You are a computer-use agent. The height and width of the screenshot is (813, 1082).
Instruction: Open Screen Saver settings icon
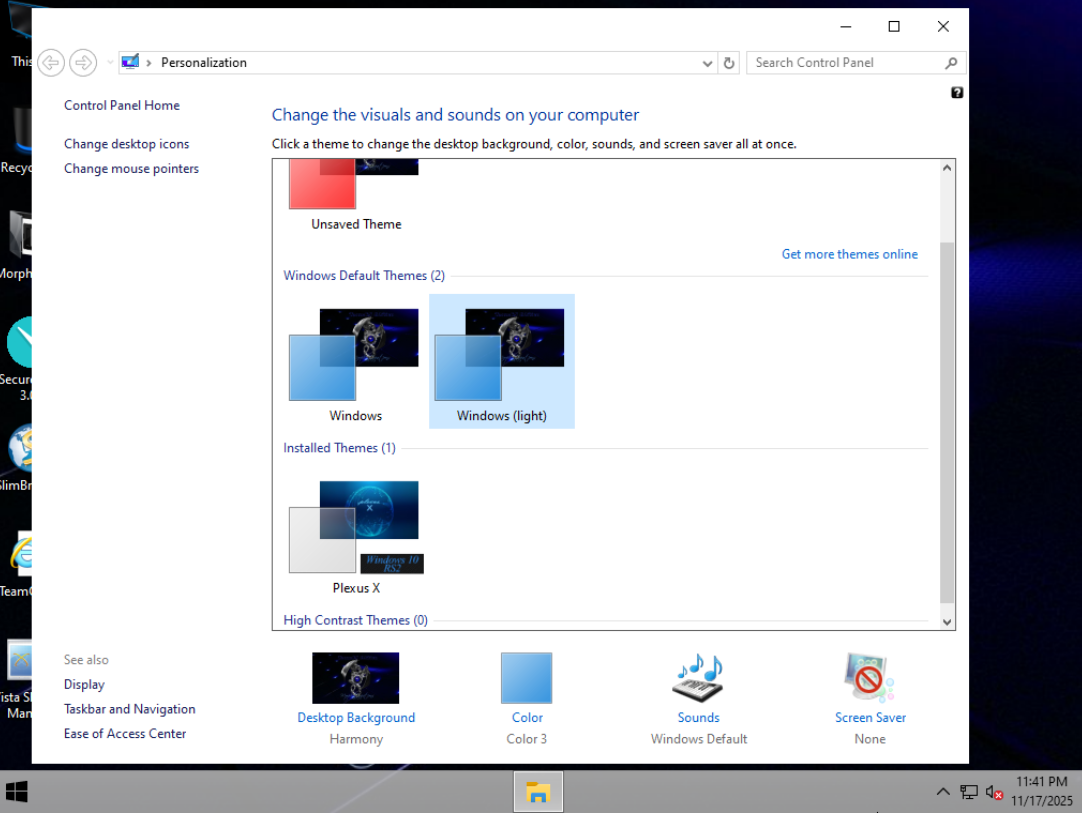pos(869,678)
